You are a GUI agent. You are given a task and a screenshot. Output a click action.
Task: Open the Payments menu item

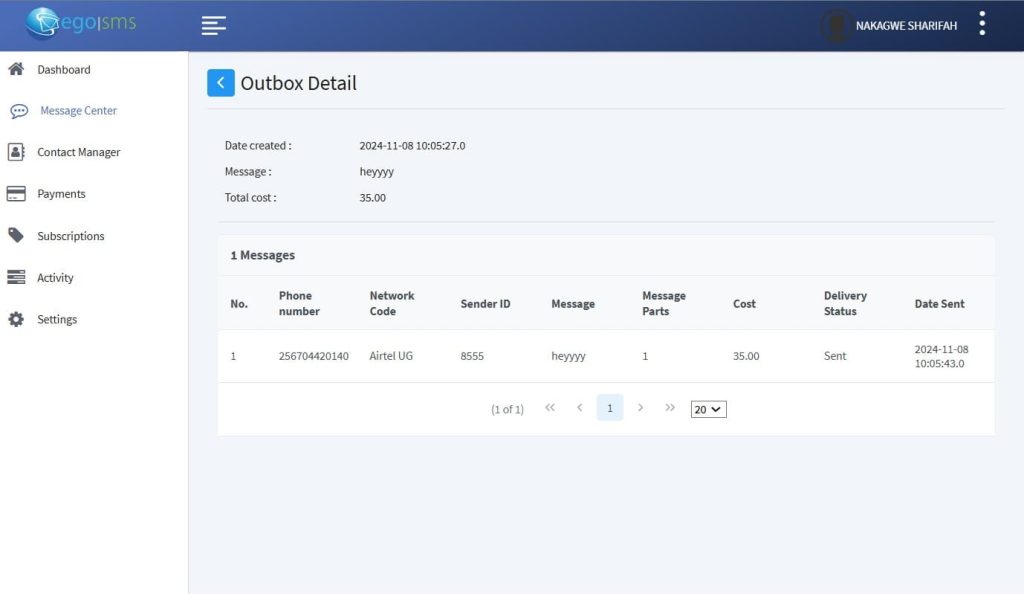tap(61, 194)
